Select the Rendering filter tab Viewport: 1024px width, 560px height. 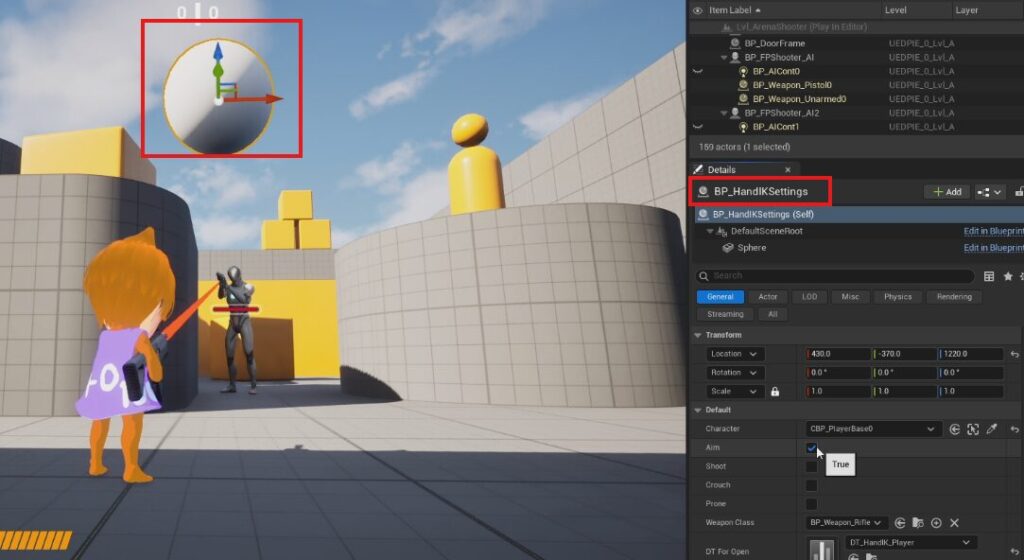pos(954,297)
